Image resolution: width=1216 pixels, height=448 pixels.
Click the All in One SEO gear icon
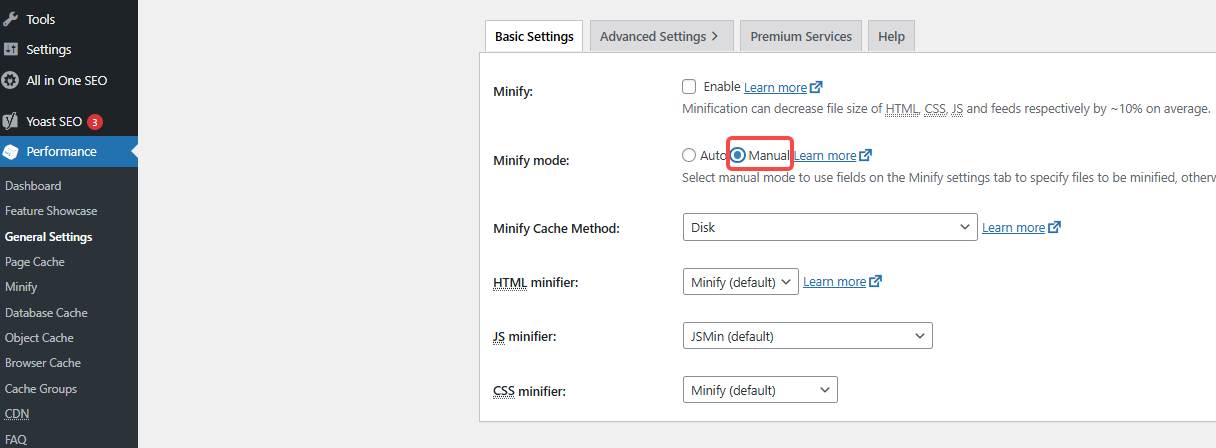click(x=11, y=80)
